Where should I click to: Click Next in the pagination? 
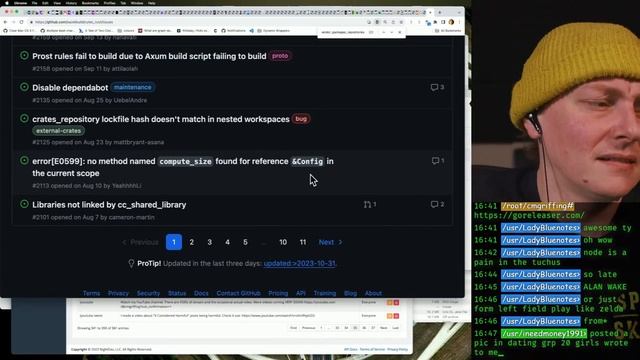pos(330,242)
